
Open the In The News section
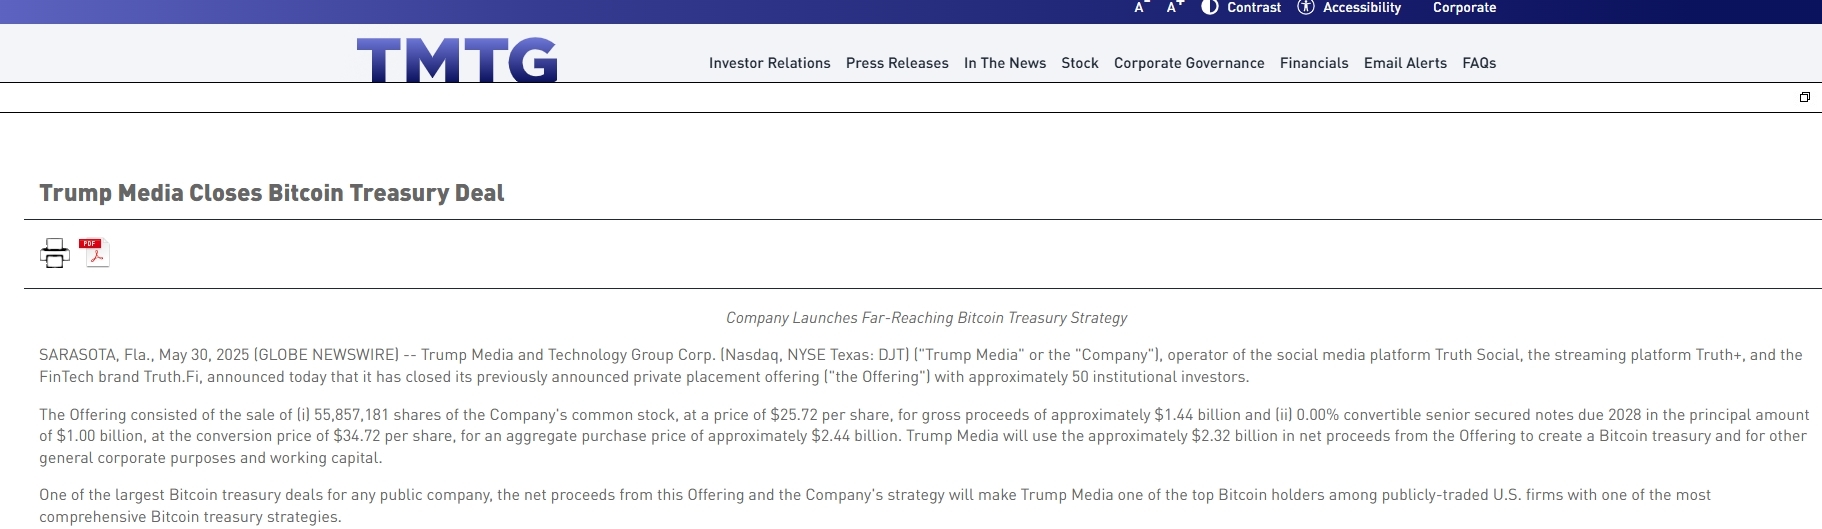[1005, 63]
